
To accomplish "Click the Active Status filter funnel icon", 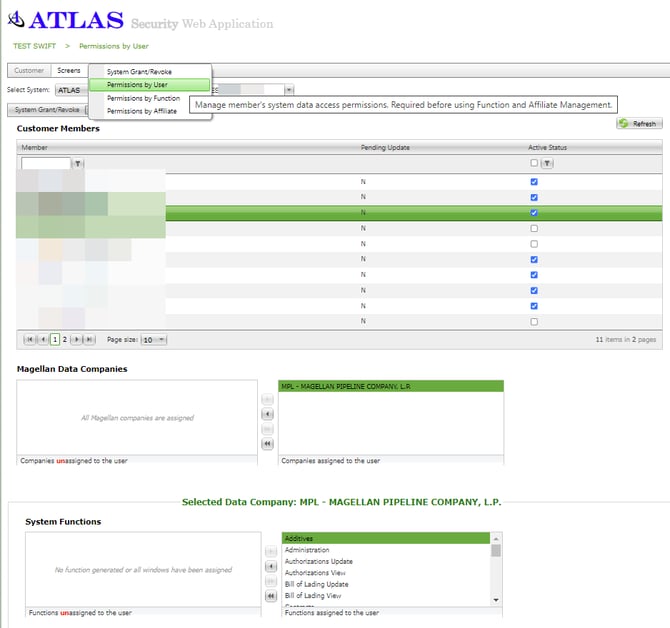I will pos(547,163).
